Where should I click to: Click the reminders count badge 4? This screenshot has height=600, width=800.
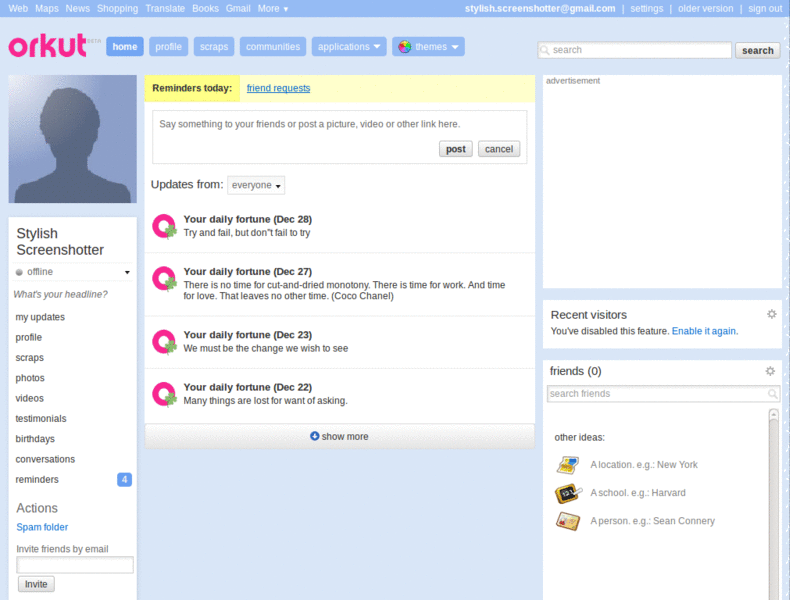tap(124, 480)
